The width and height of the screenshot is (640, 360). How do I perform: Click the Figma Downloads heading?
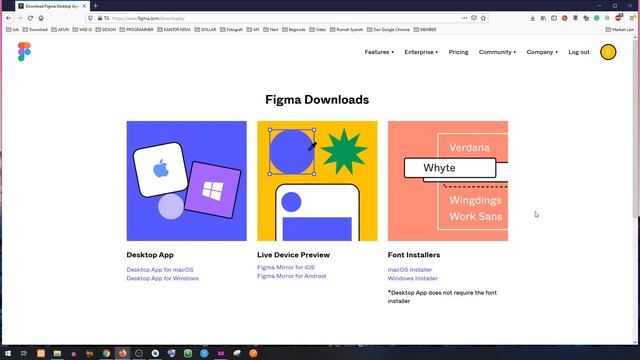[317, 100]
